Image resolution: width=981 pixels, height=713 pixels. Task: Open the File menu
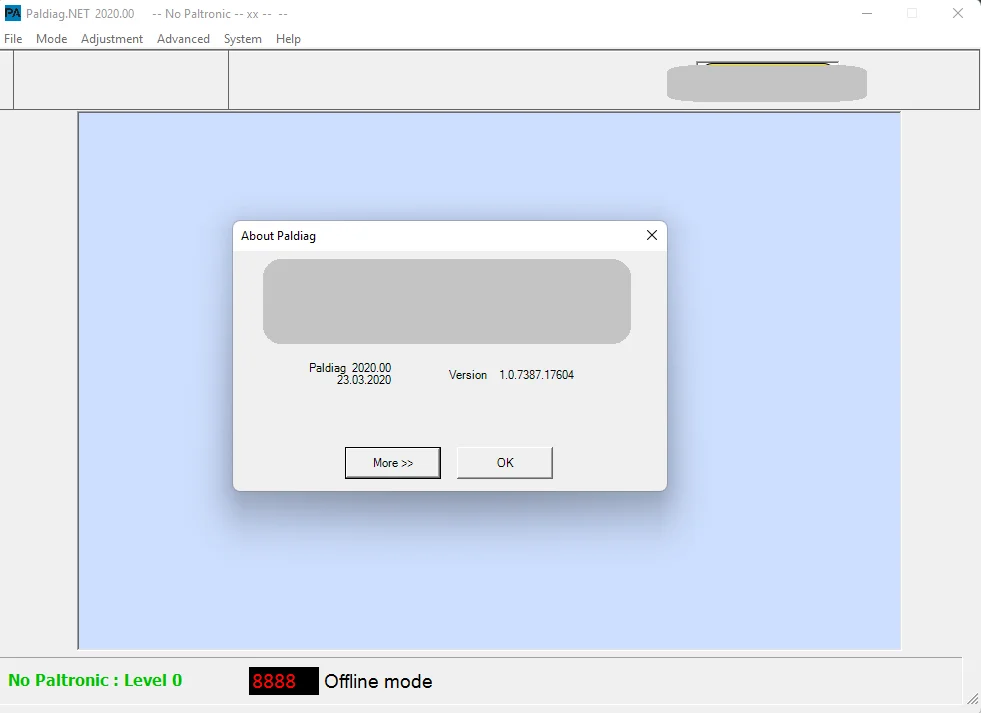coord(13,39)
